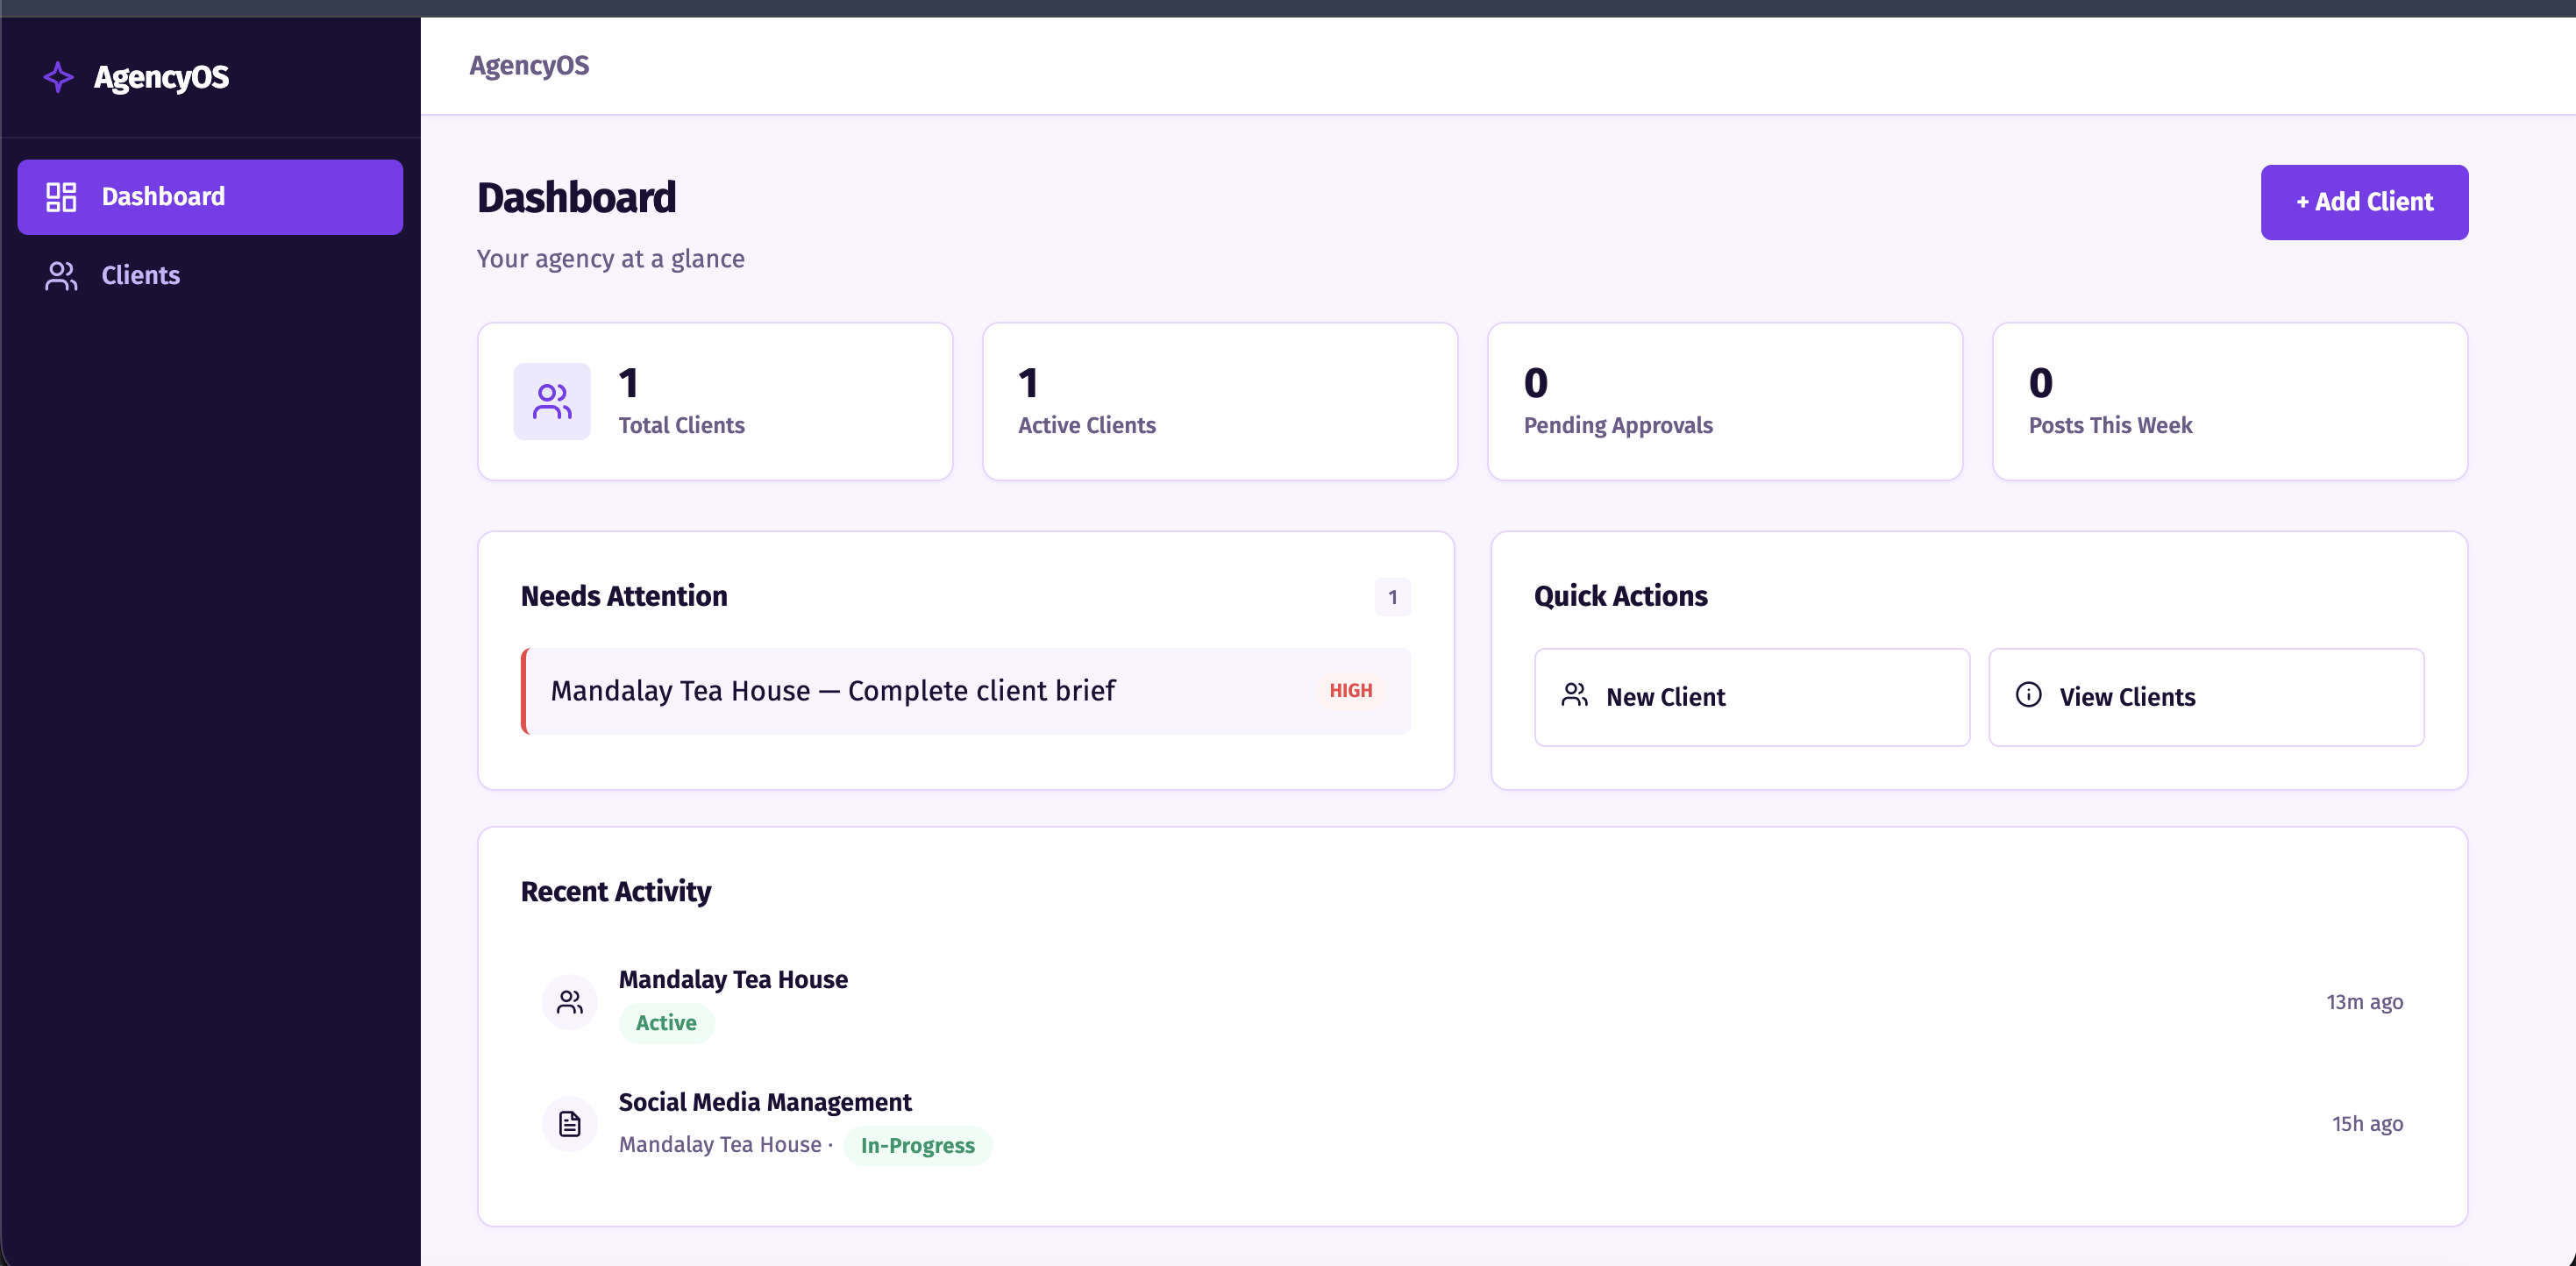Click the Needs Attention count badge
Screen dimensions: 2576x1266
click(1392, 597)
